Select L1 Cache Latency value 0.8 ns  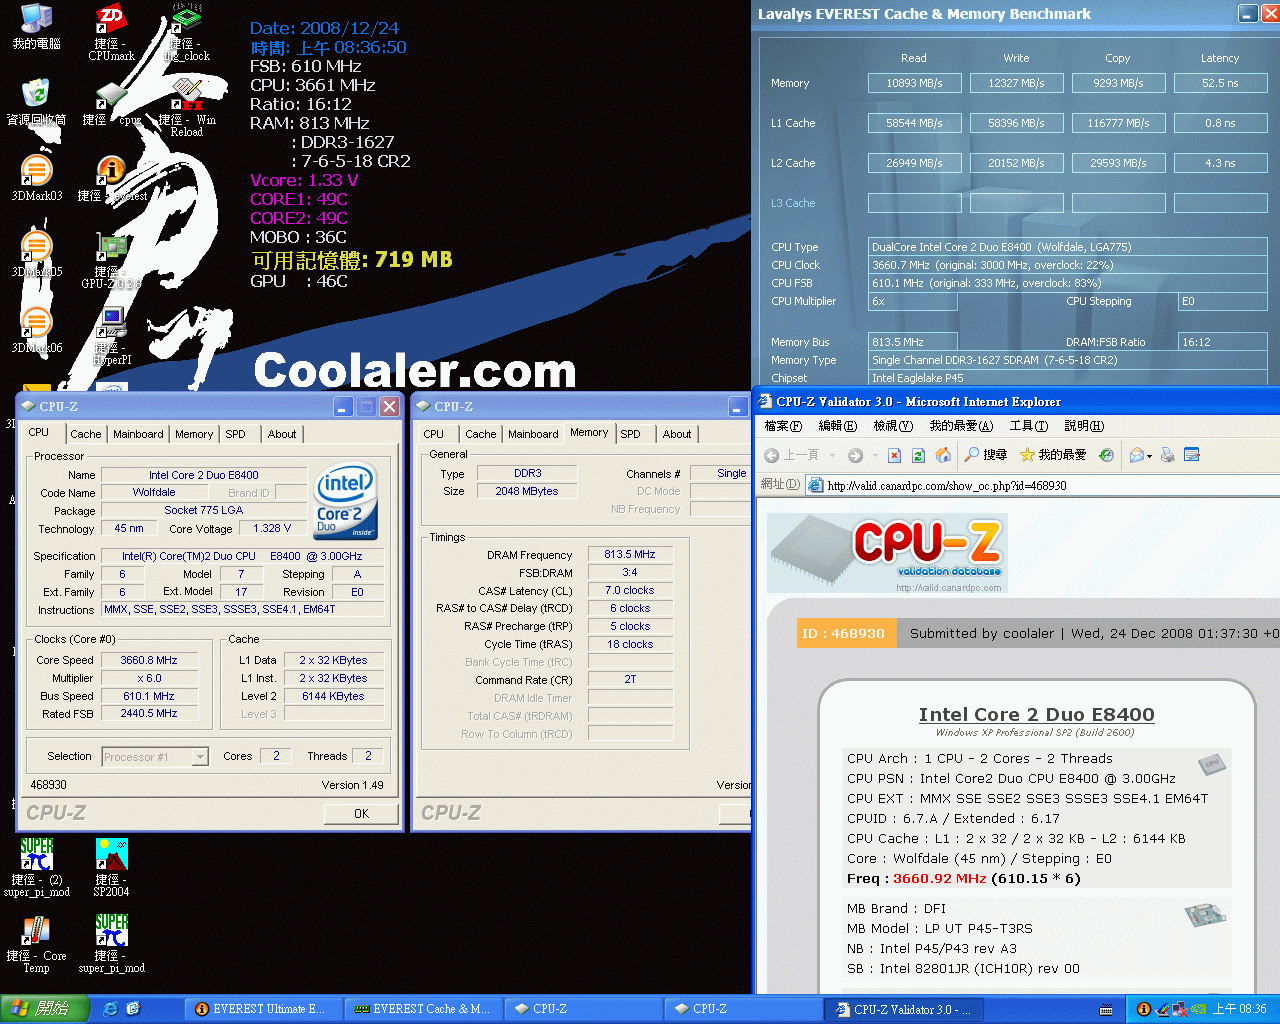(1220, 123)
